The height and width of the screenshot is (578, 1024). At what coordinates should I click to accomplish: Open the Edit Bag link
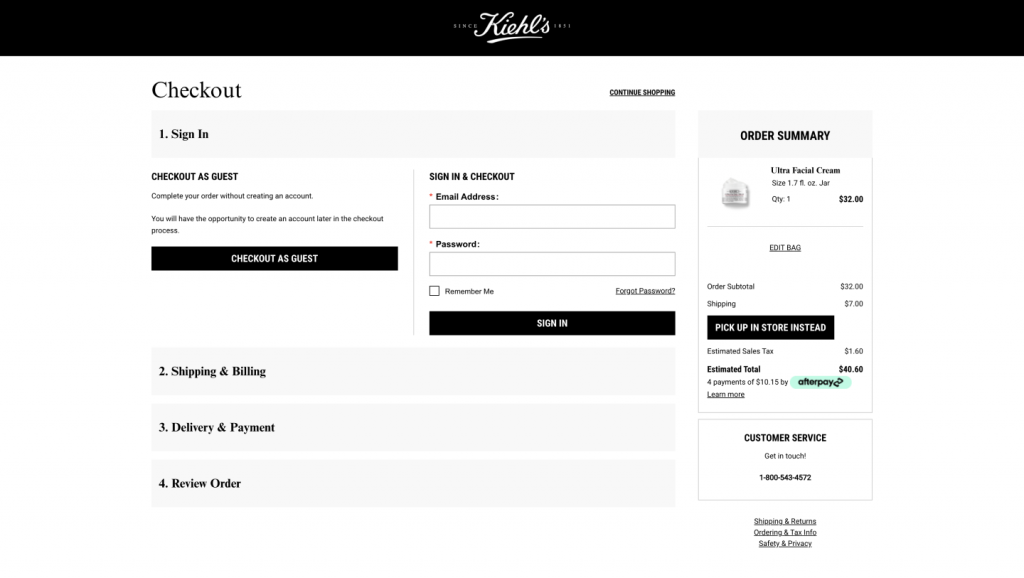785,248
